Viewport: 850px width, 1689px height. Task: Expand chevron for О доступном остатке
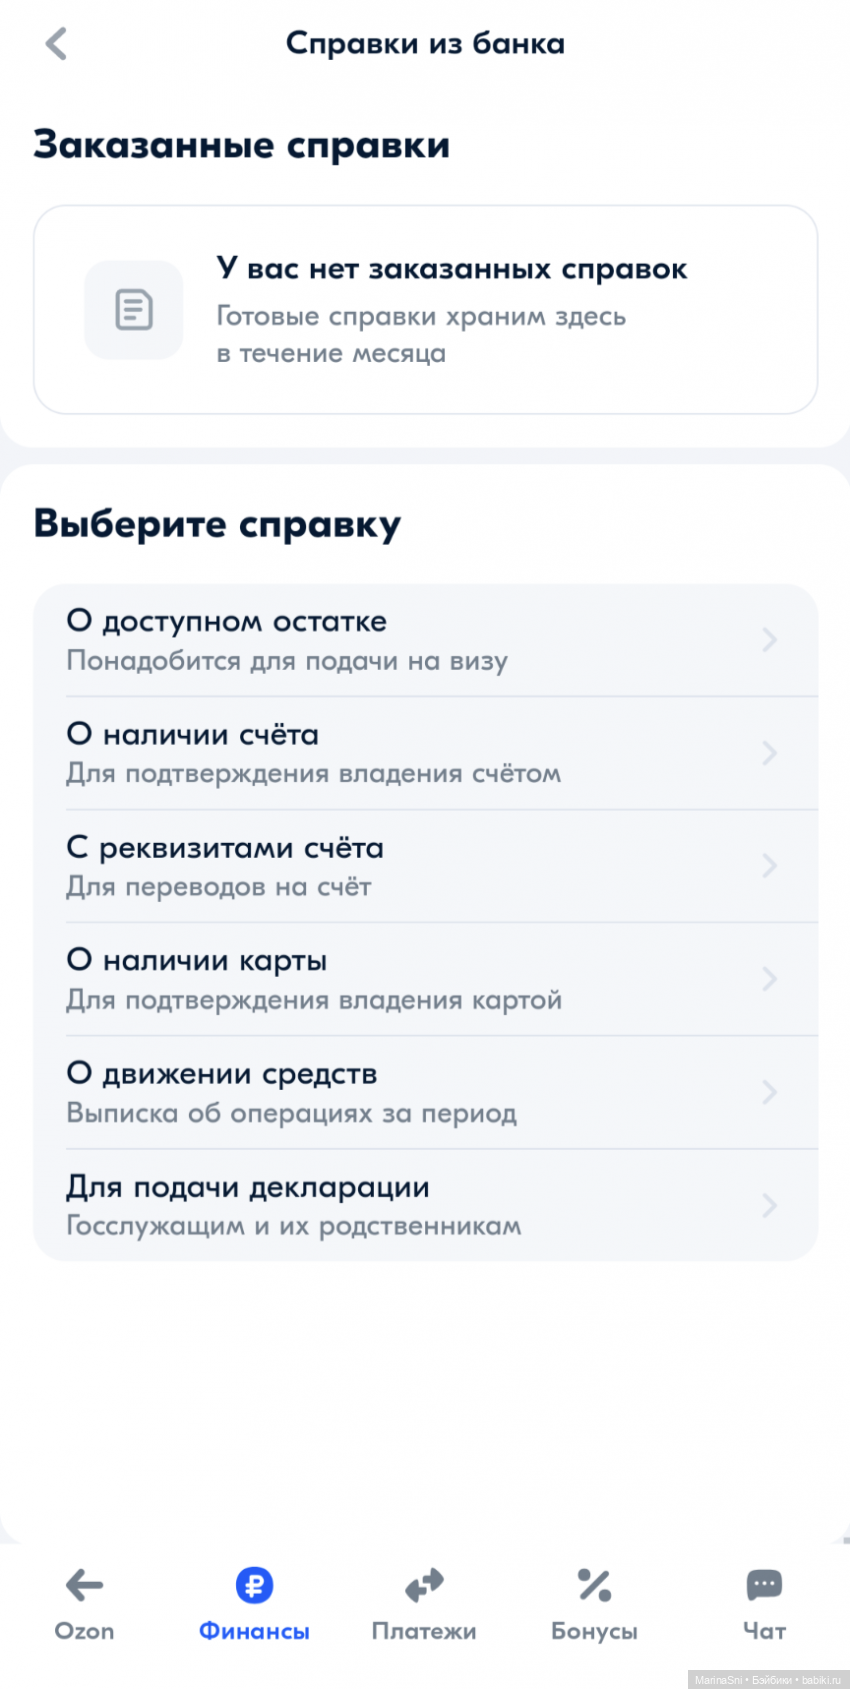point(769,640)
